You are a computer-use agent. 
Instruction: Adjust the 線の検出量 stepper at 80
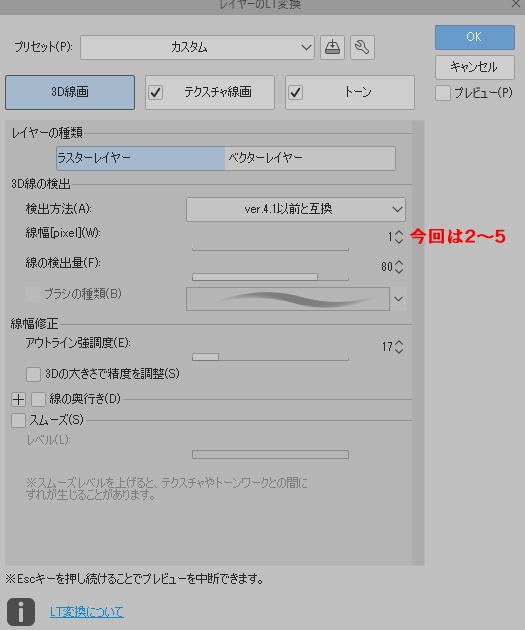coord(398,267)
